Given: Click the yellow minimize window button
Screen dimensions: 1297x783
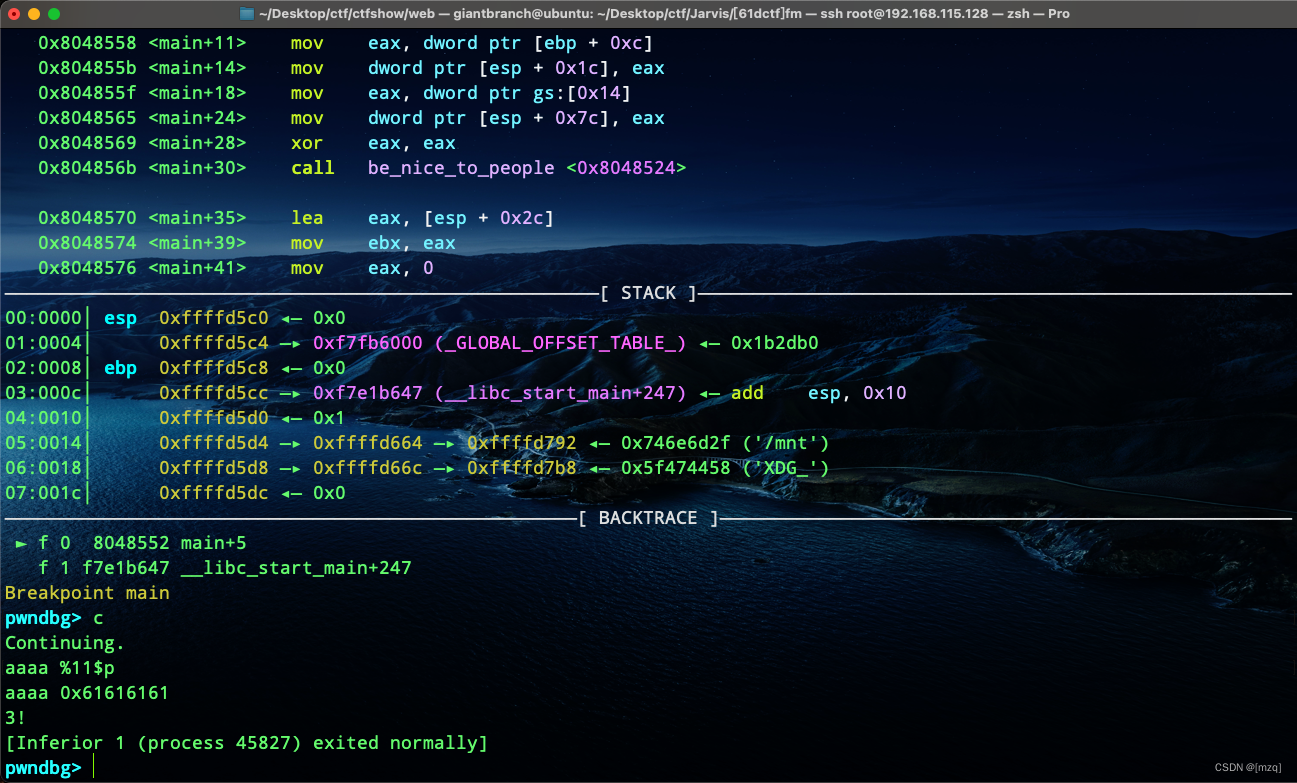Looking at the screenshot, I should [34, 14].
